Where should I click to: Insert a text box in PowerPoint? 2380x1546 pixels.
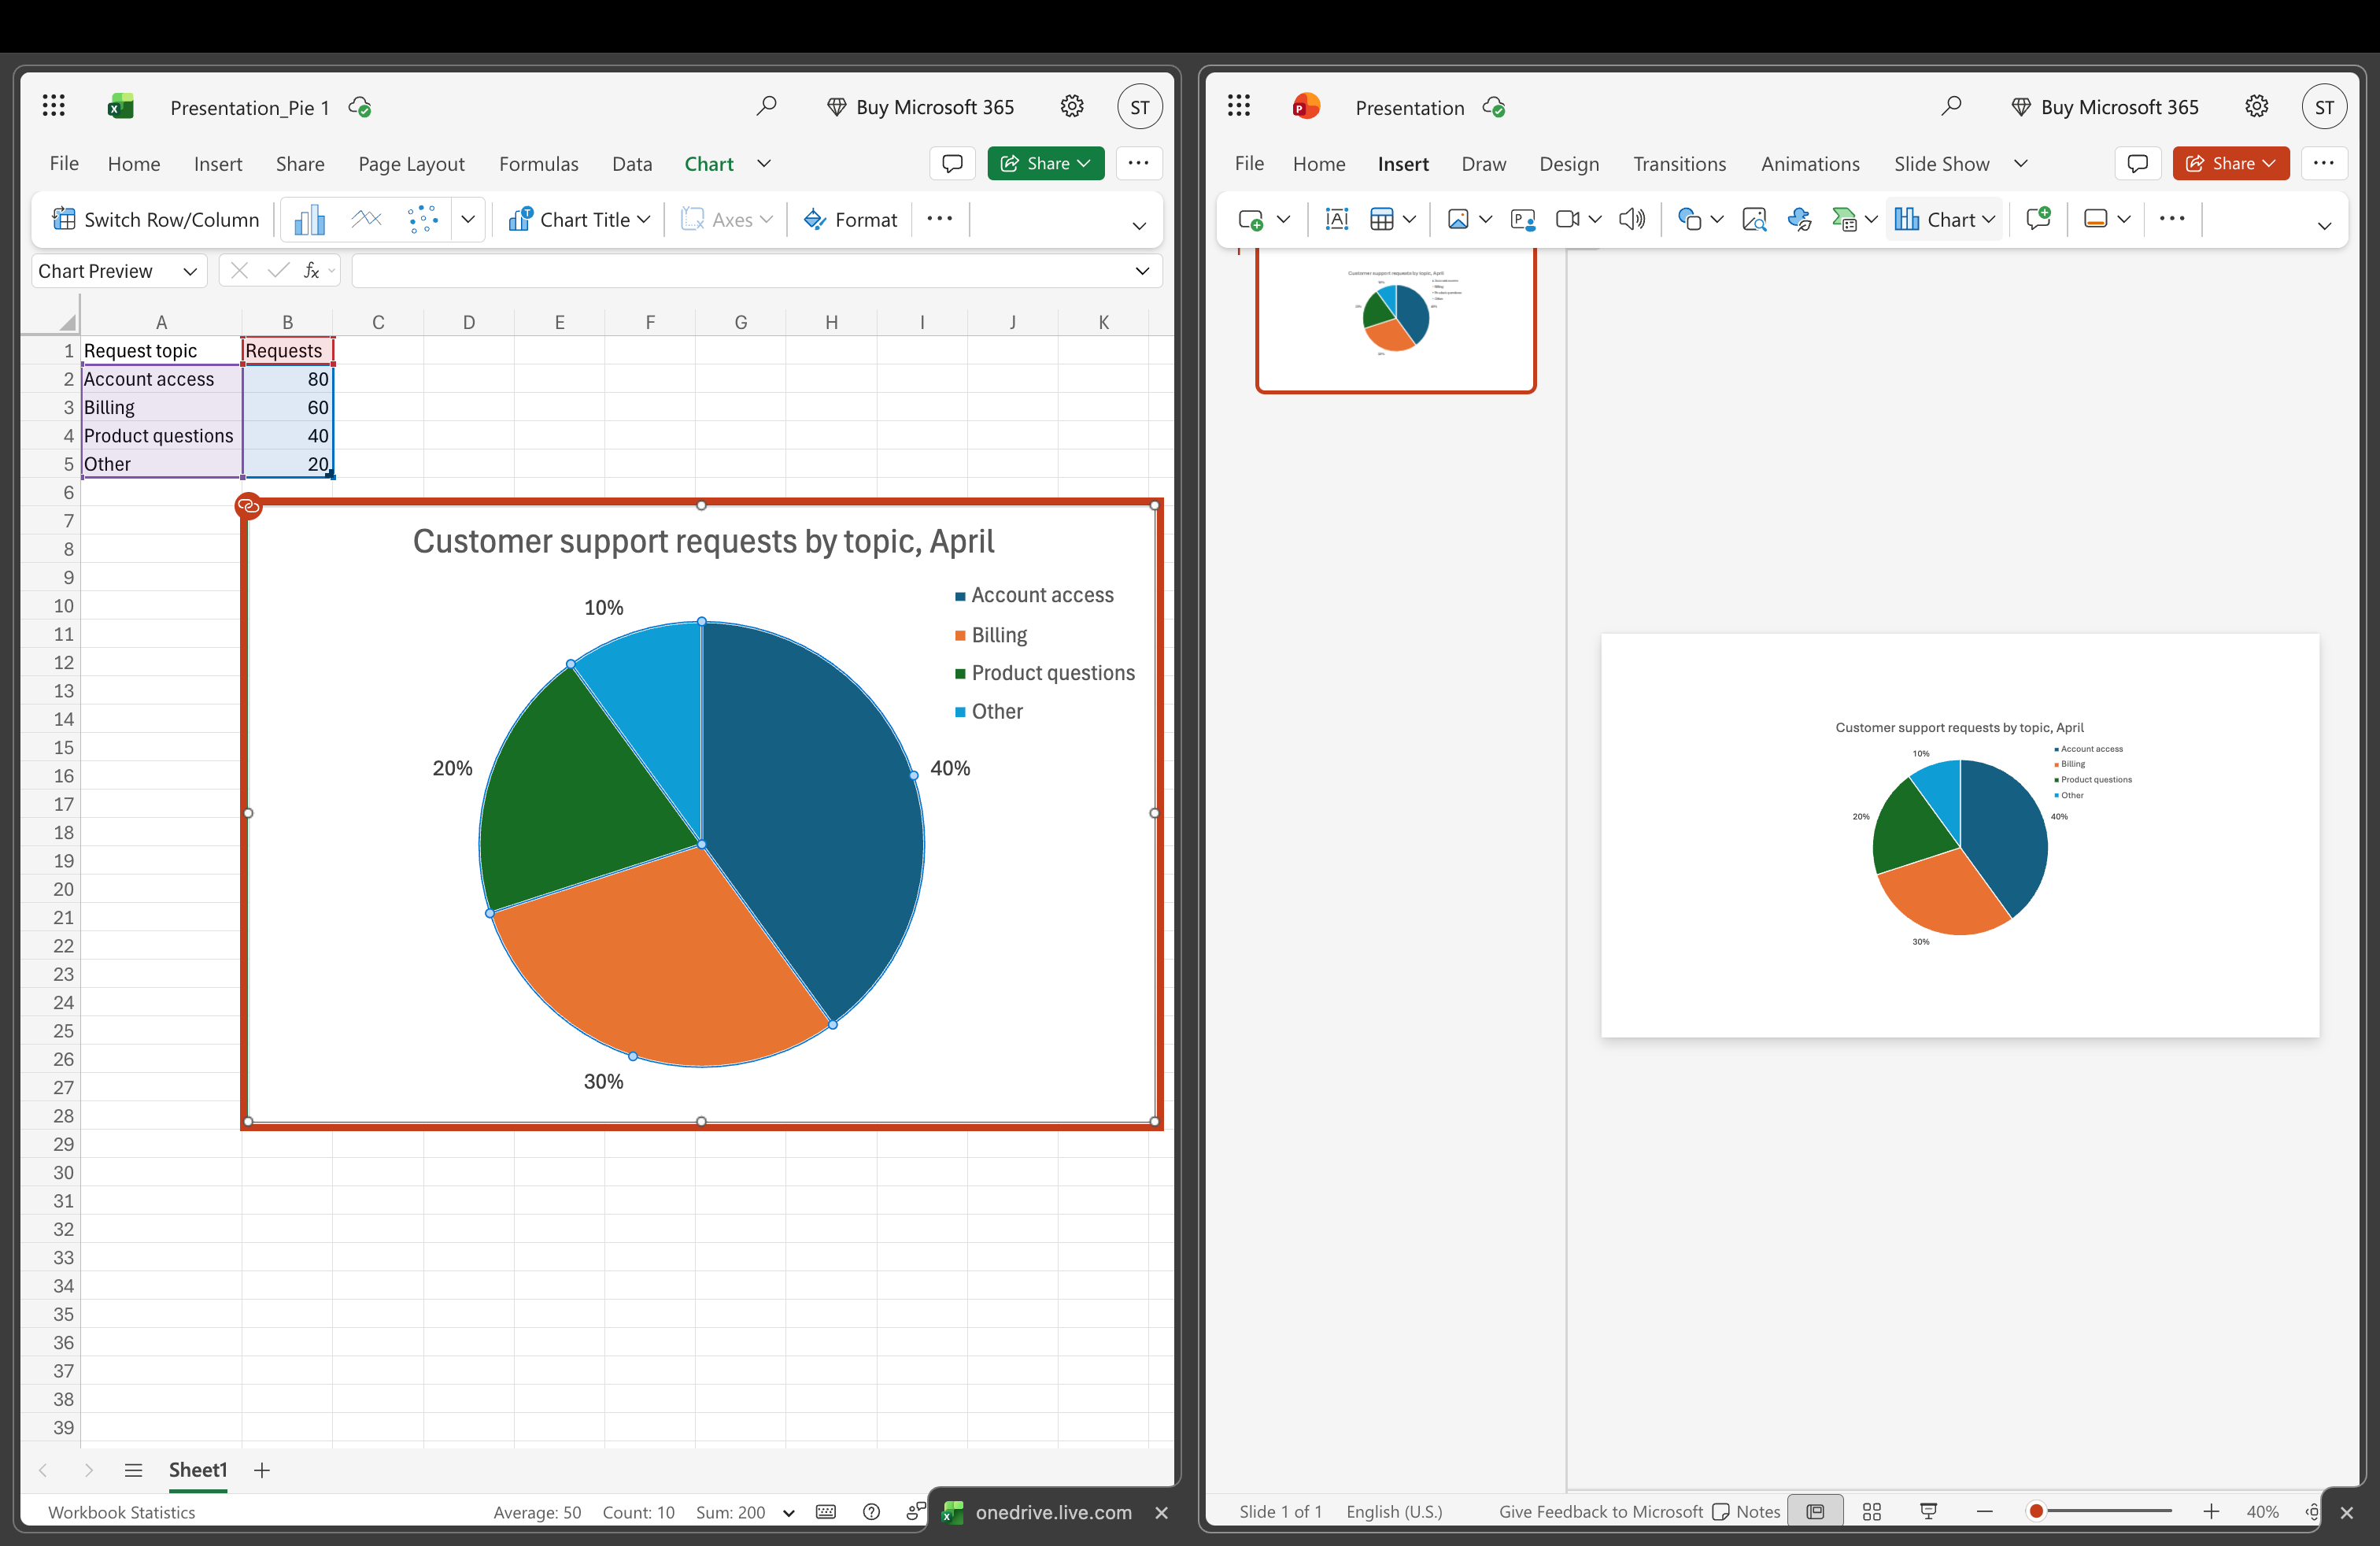click(1336, 219)
